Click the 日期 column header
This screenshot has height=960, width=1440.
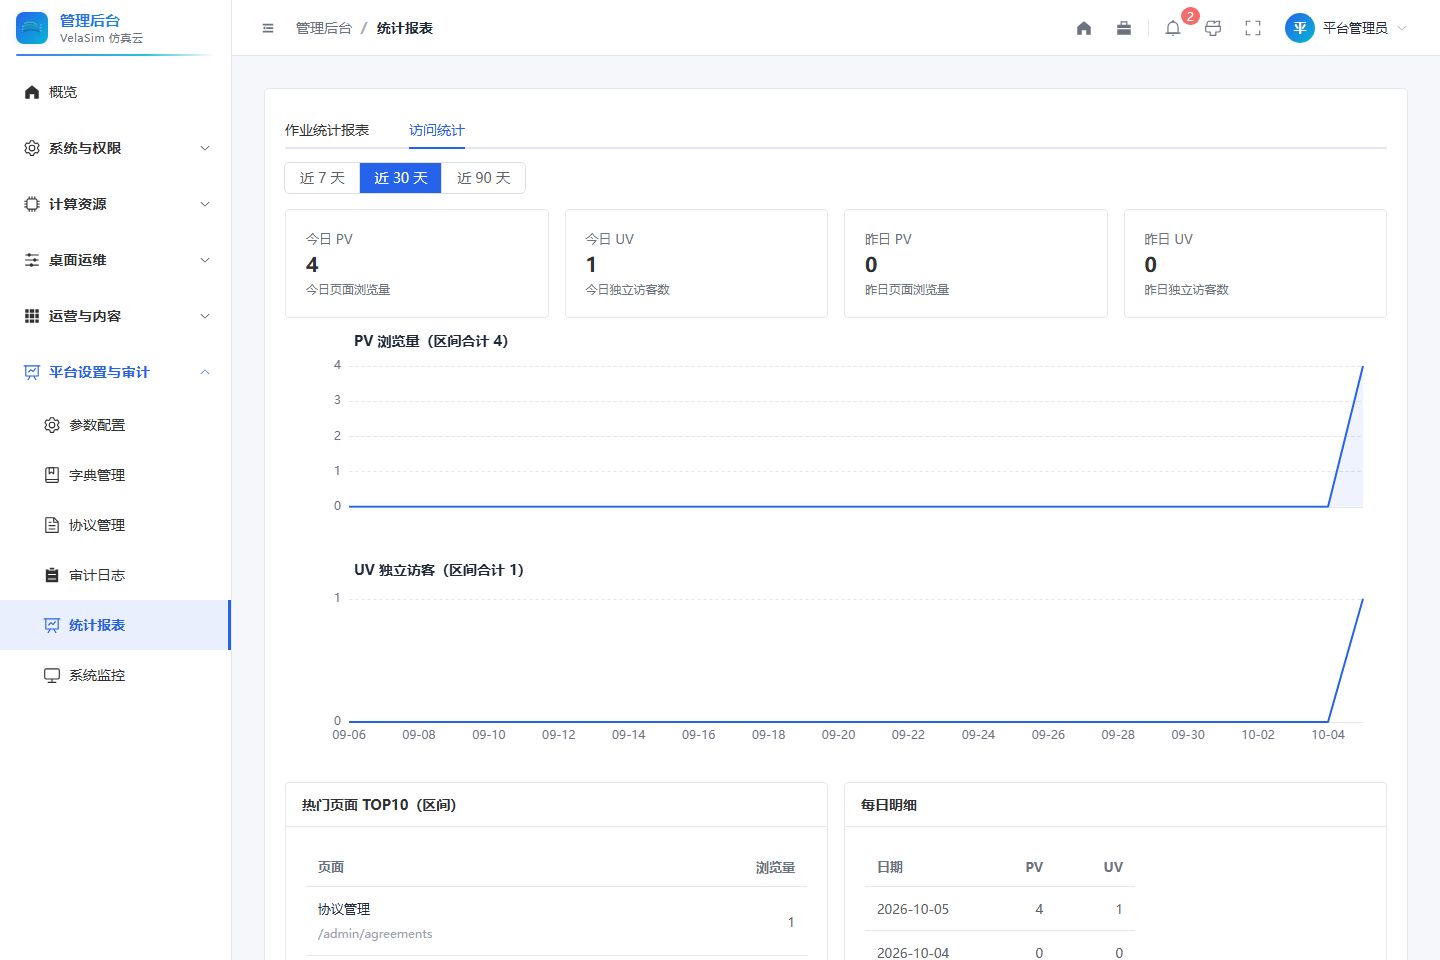(890, 867)
